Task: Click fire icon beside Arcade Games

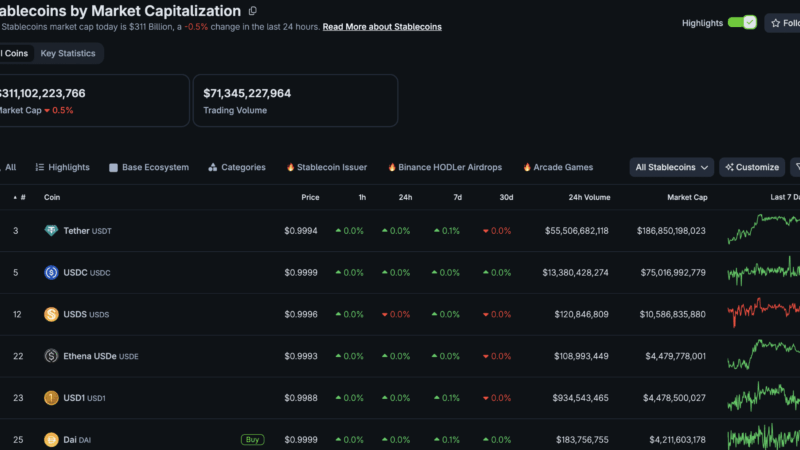Action: pos(527,167)
